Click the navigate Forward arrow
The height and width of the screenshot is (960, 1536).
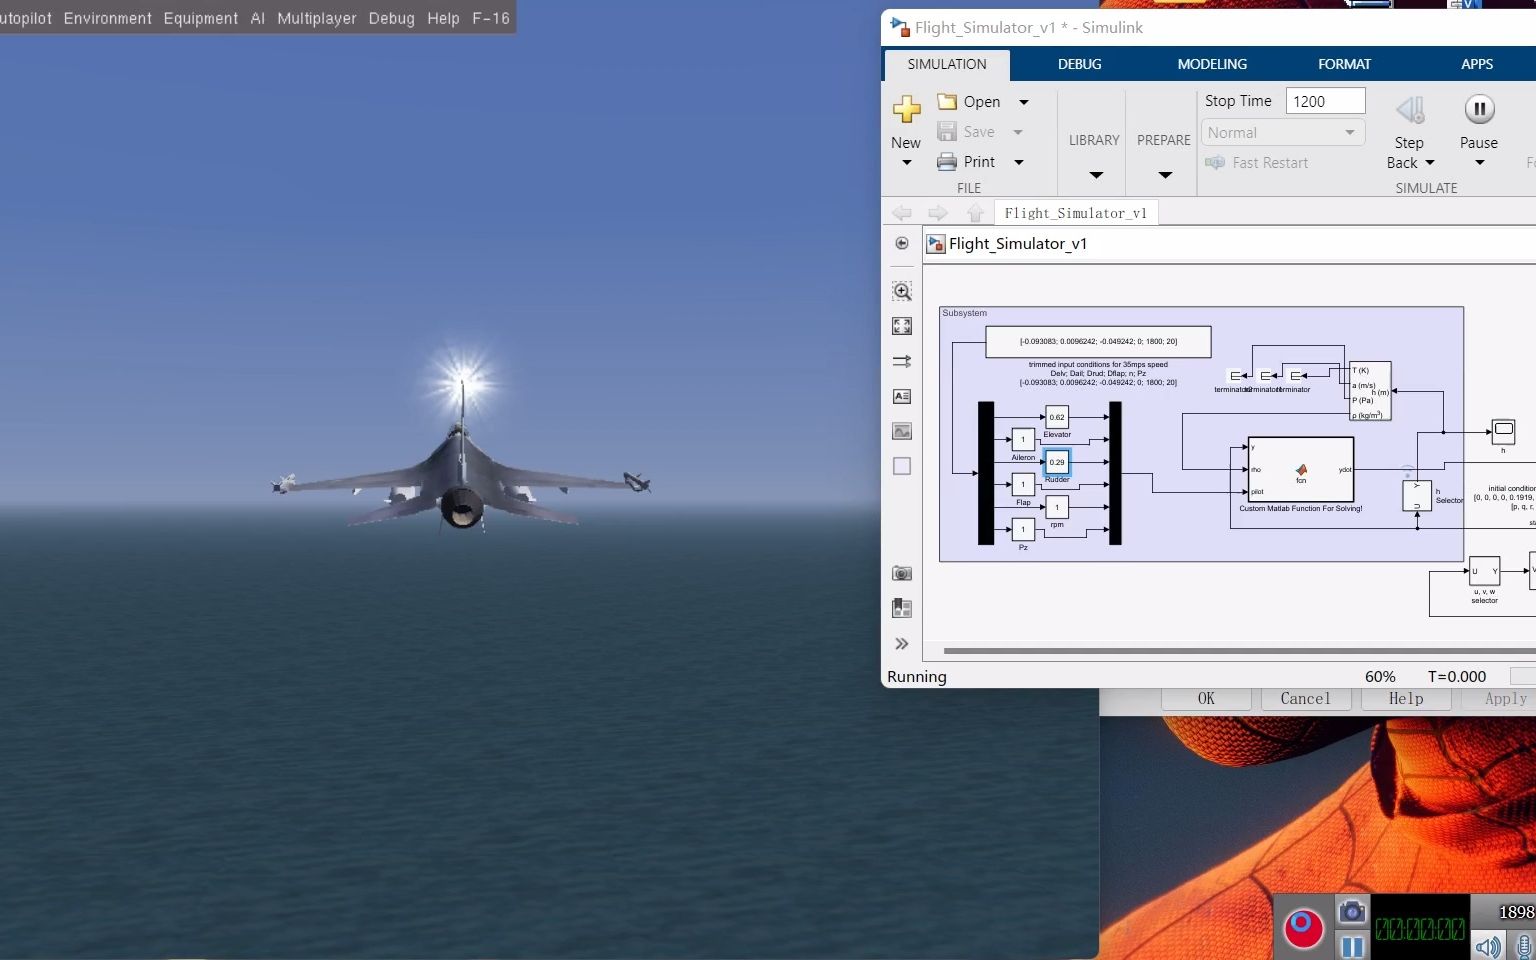pyautogui.click(x=938, y=213)
